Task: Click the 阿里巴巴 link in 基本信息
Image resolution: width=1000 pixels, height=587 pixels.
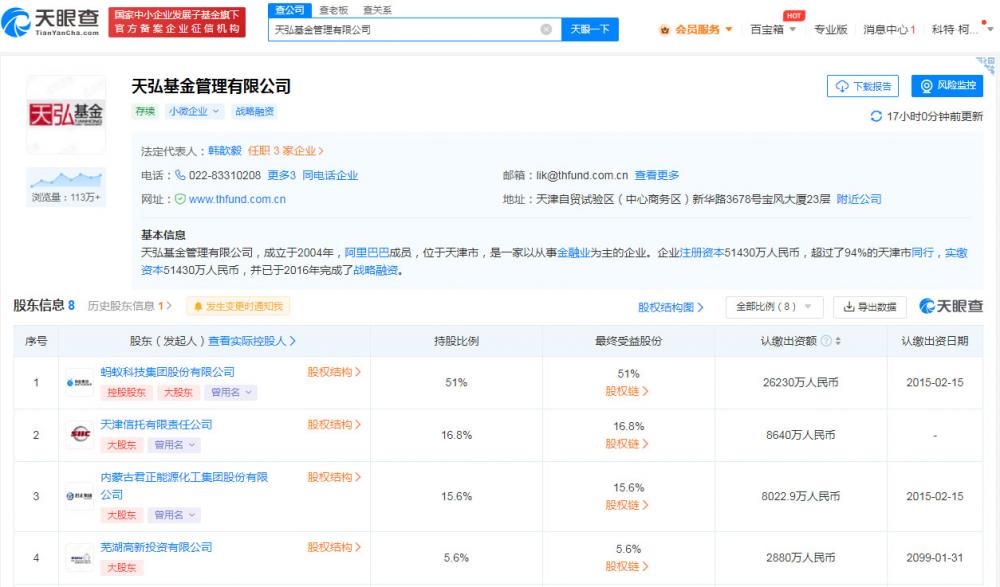Action: pyautogui.click(x=367, y=253)
